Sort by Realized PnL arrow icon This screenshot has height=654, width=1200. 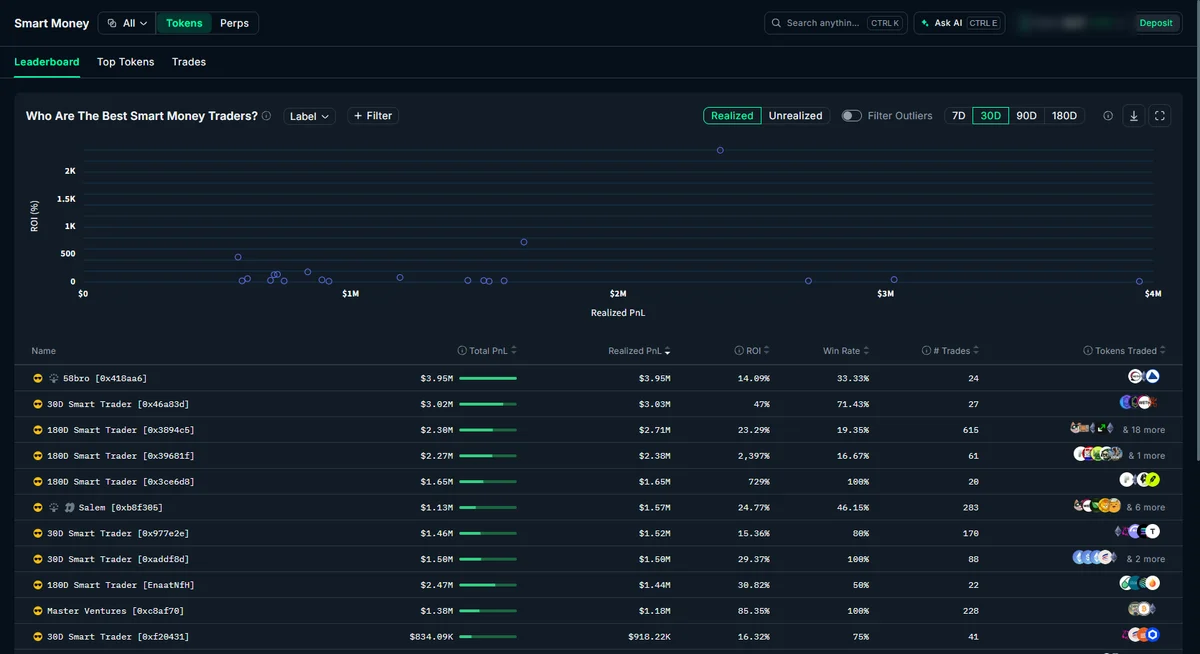click(x=668, y=351)
